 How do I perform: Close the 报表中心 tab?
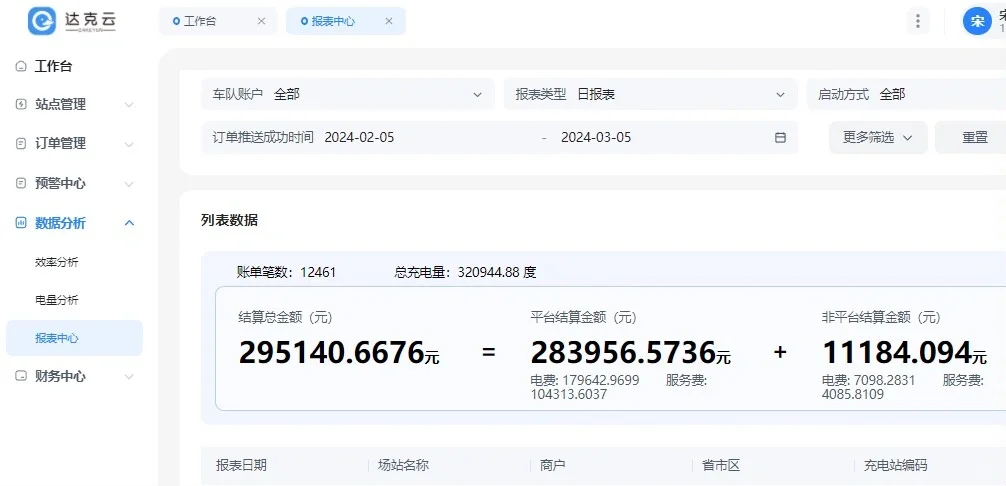click(x=389, y=21)
